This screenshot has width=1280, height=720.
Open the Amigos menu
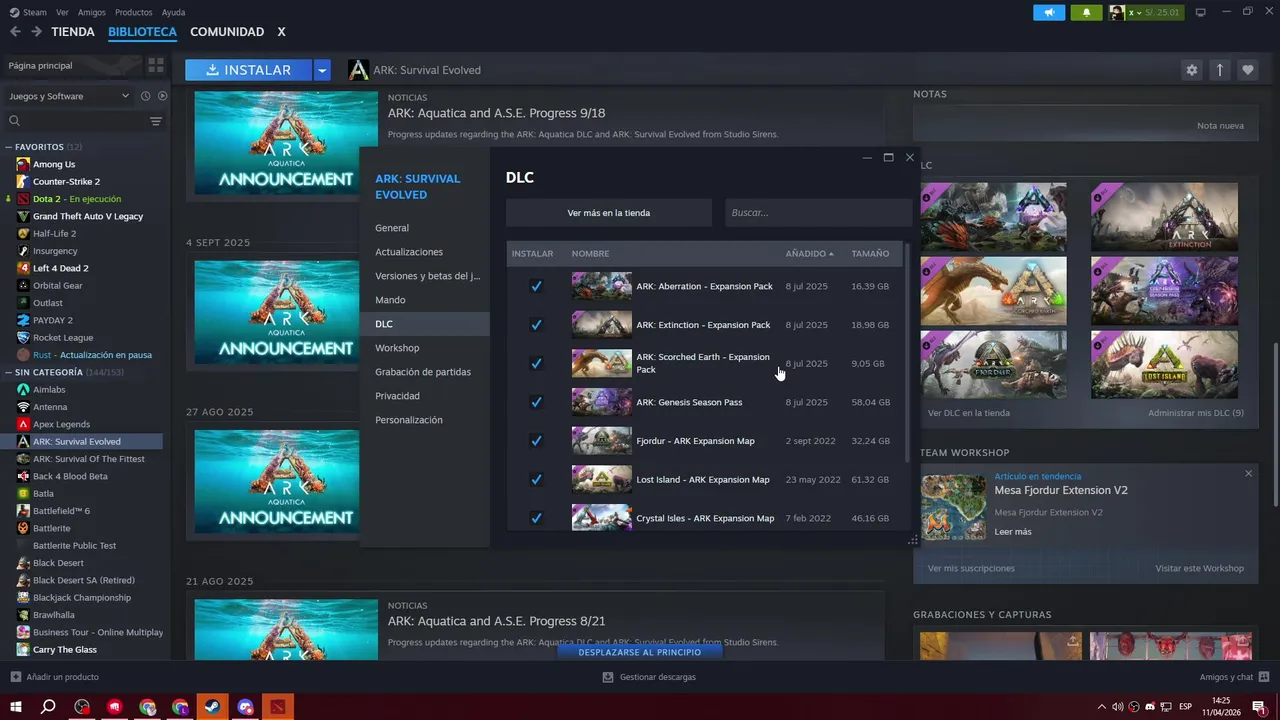coord(92,12)
